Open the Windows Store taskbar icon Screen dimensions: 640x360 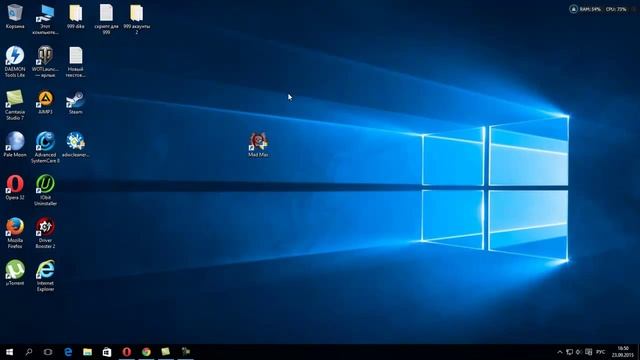pyautogui.click(x=107, y=352)
